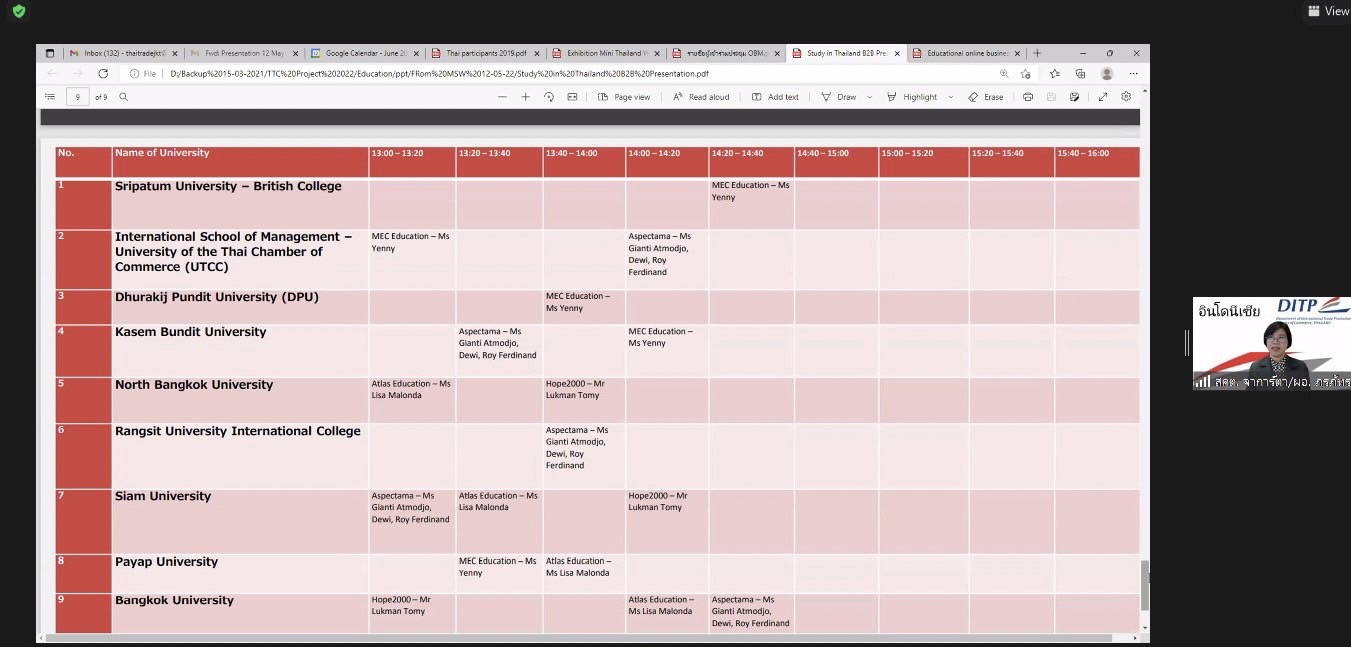The image size is (1351, 647).
Task: Activate the Highlight tool
Action: pos(912,97)
